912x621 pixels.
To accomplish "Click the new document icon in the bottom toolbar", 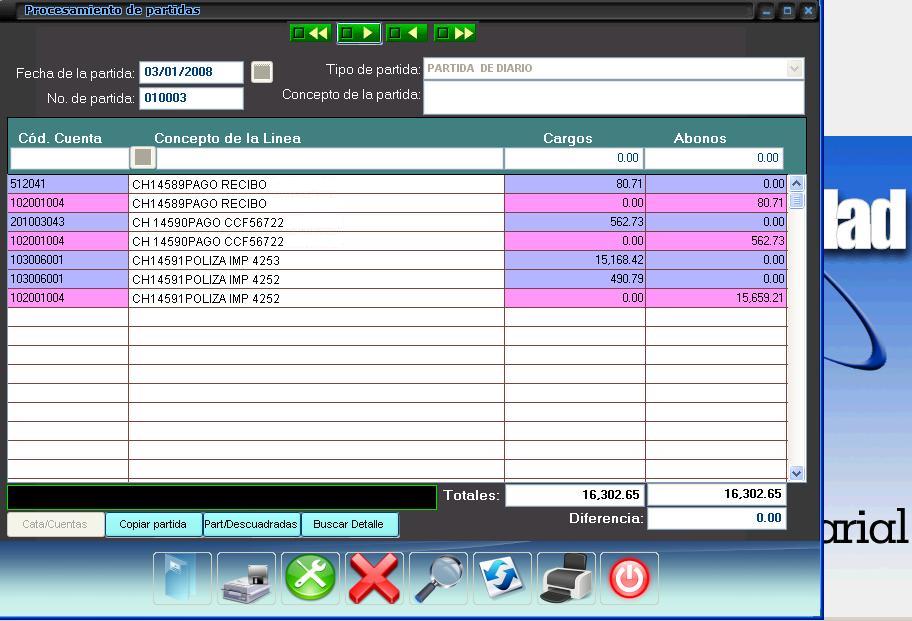I will [182, 579].
